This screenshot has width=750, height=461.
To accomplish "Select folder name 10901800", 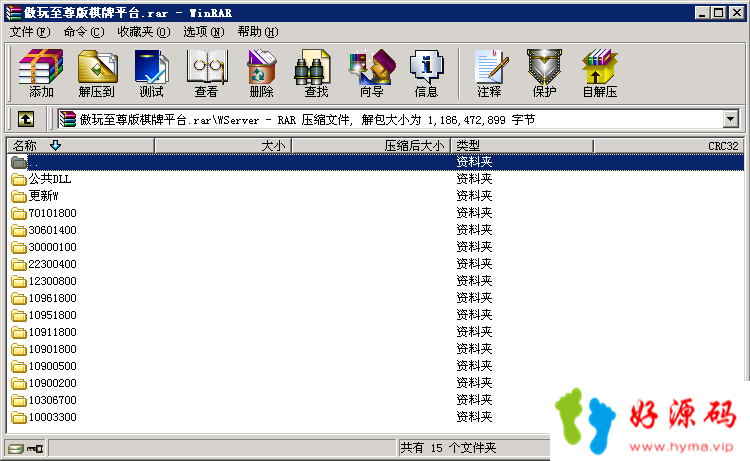I will pyautogui.click(x=53, y=349).
